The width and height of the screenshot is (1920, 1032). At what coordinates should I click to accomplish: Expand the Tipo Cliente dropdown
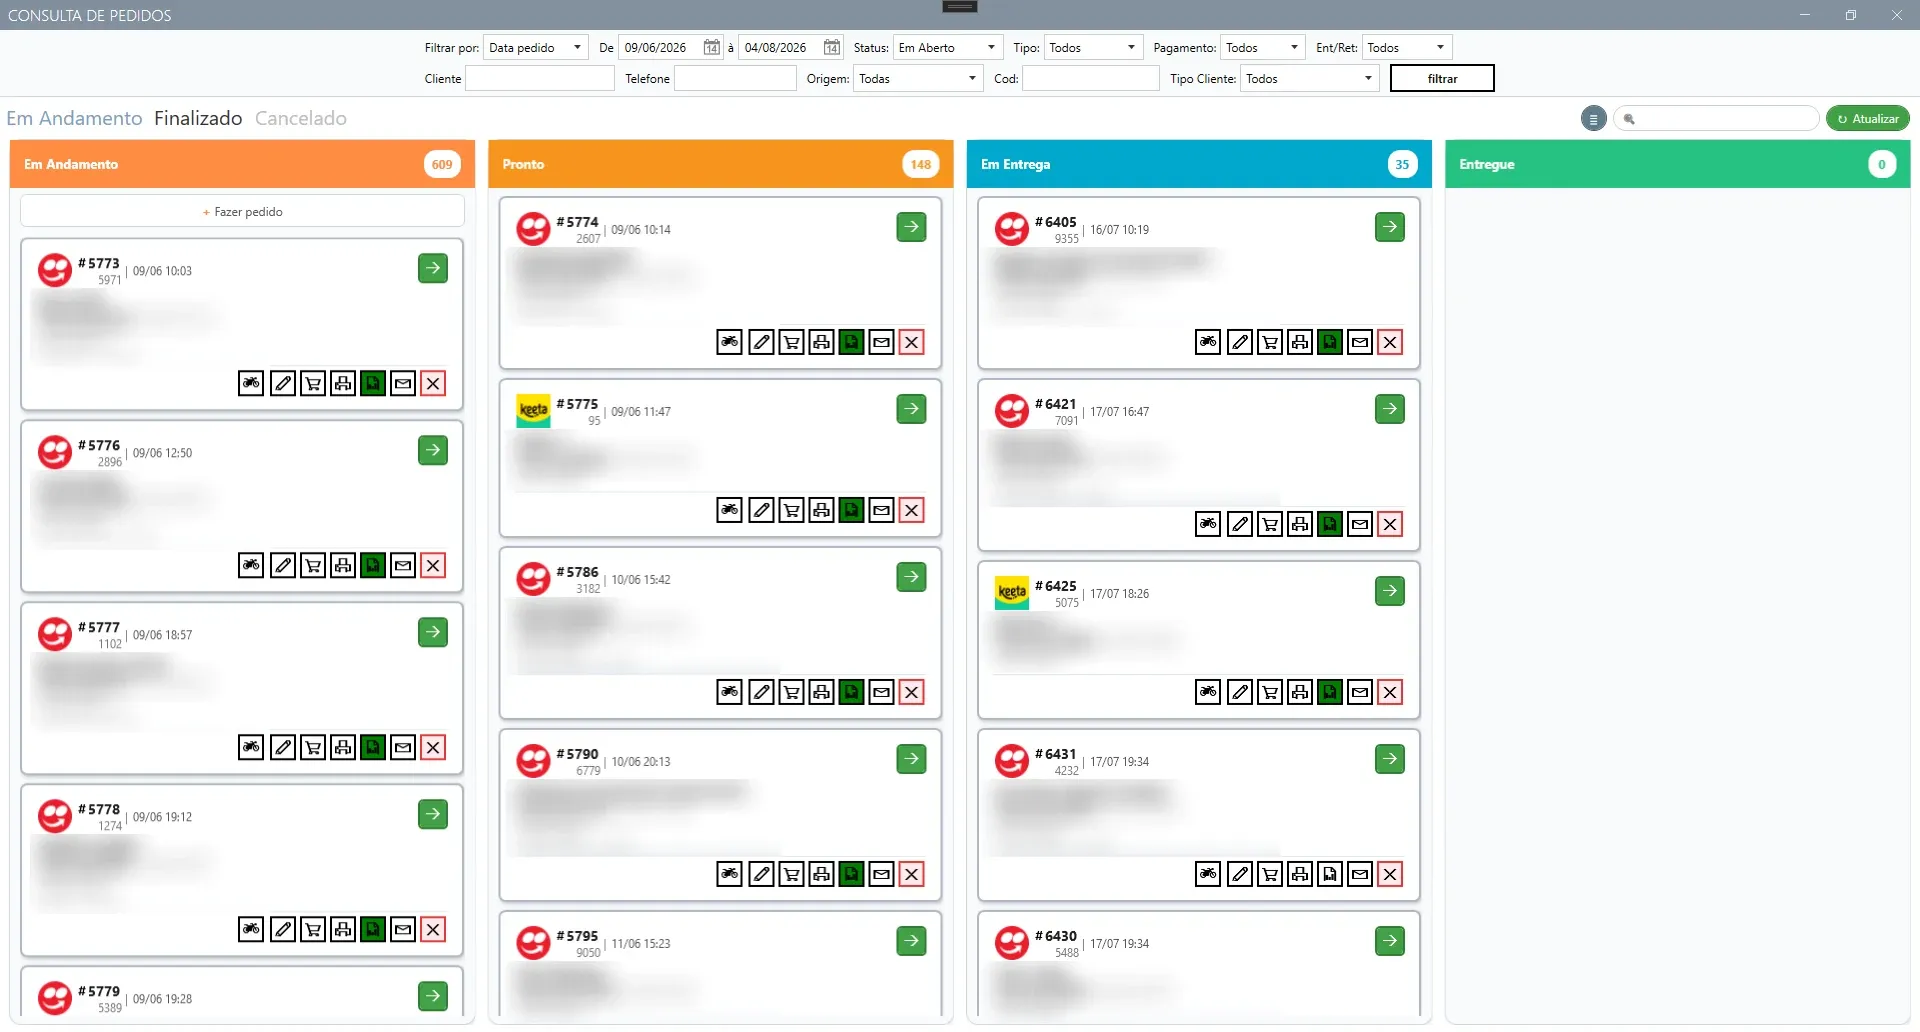click(x=1310, y=79)
